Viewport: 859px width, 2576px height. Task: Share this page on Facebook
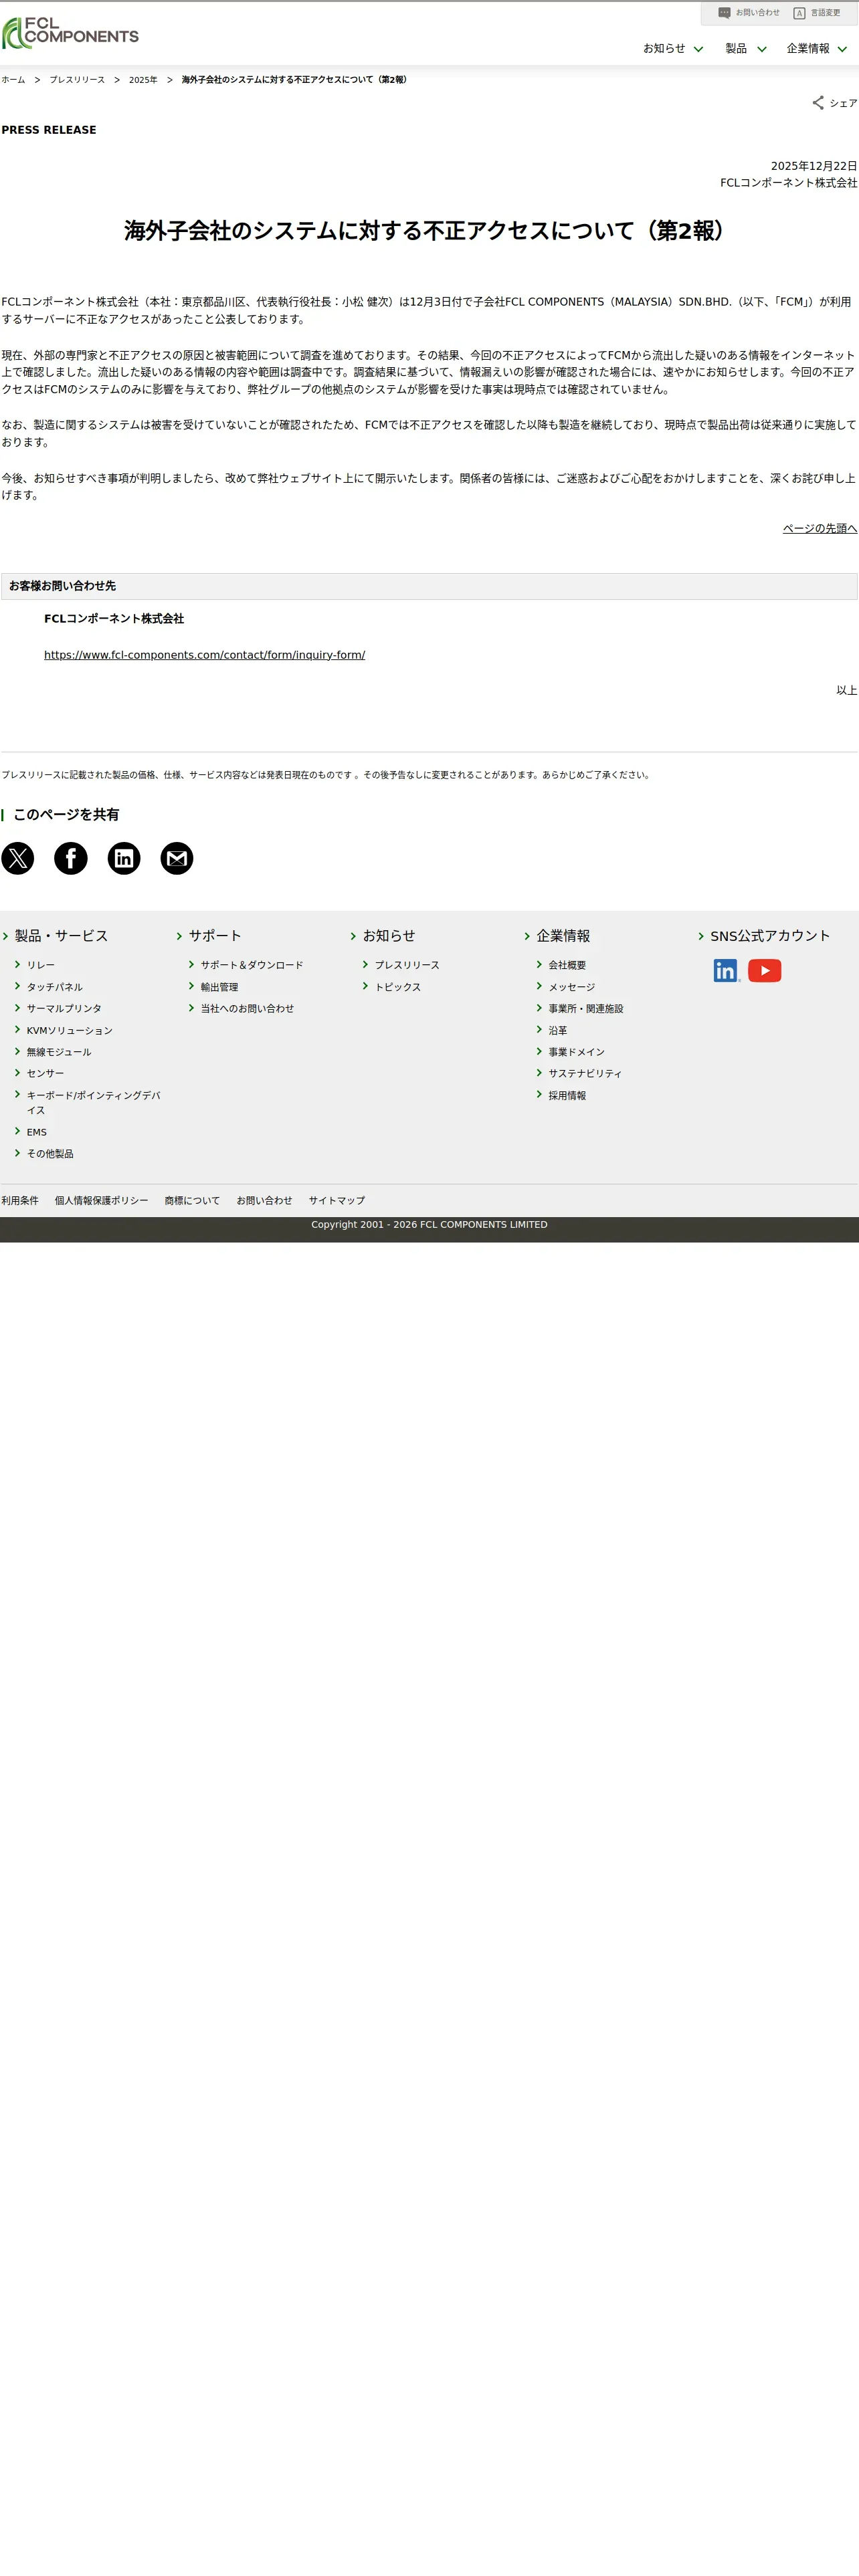coord(71,858)
